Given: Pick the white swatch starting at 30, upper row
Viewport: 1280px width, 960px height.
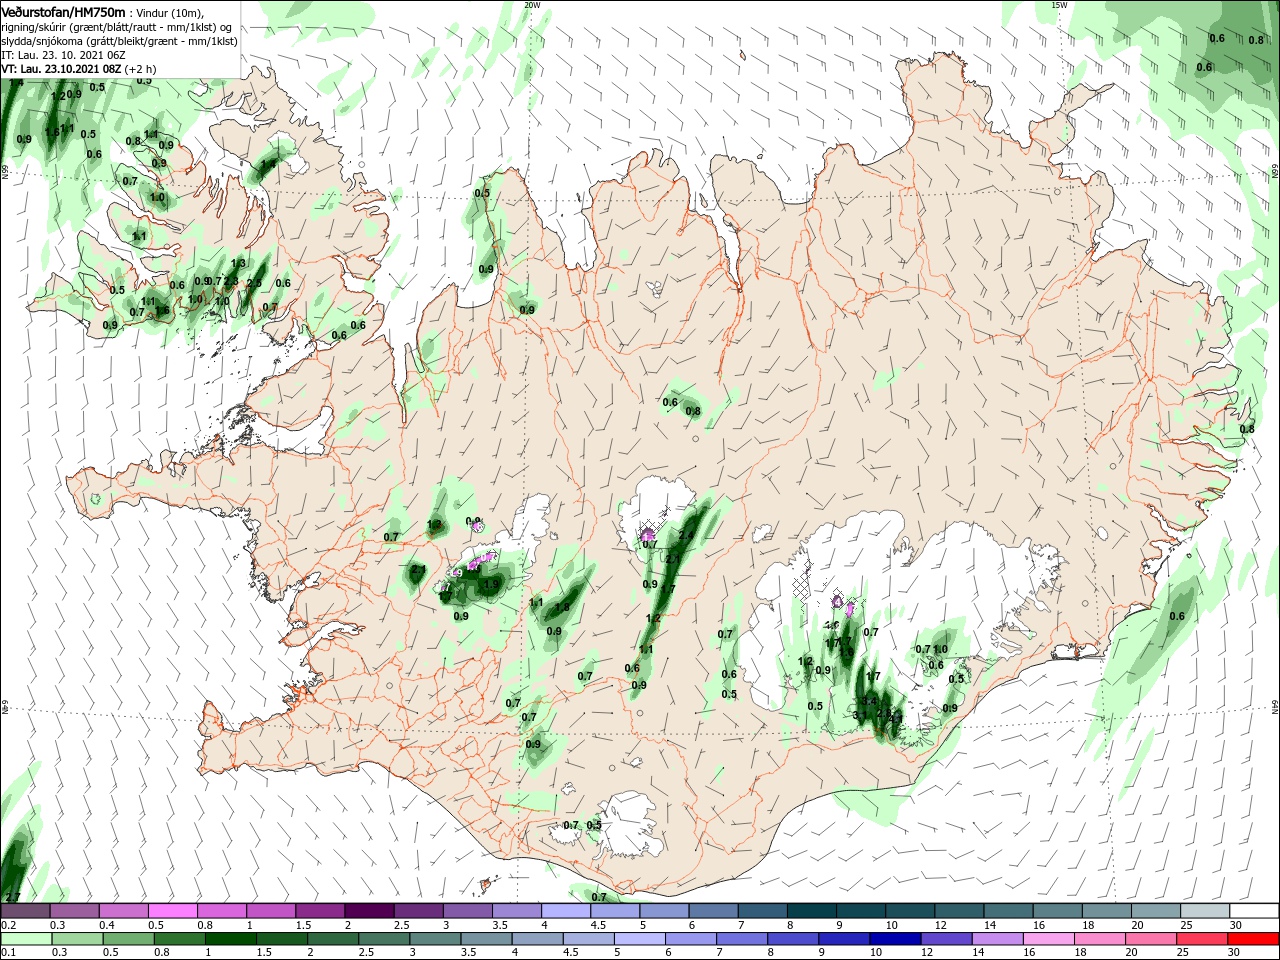Looking at the screenshot, I should (x=1252, y=911).
